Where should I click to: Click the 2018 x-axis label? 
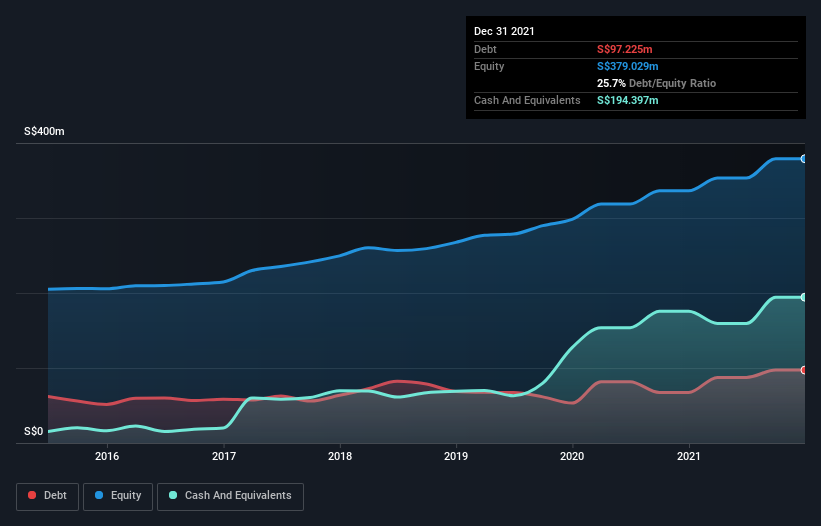pos(340,456)
